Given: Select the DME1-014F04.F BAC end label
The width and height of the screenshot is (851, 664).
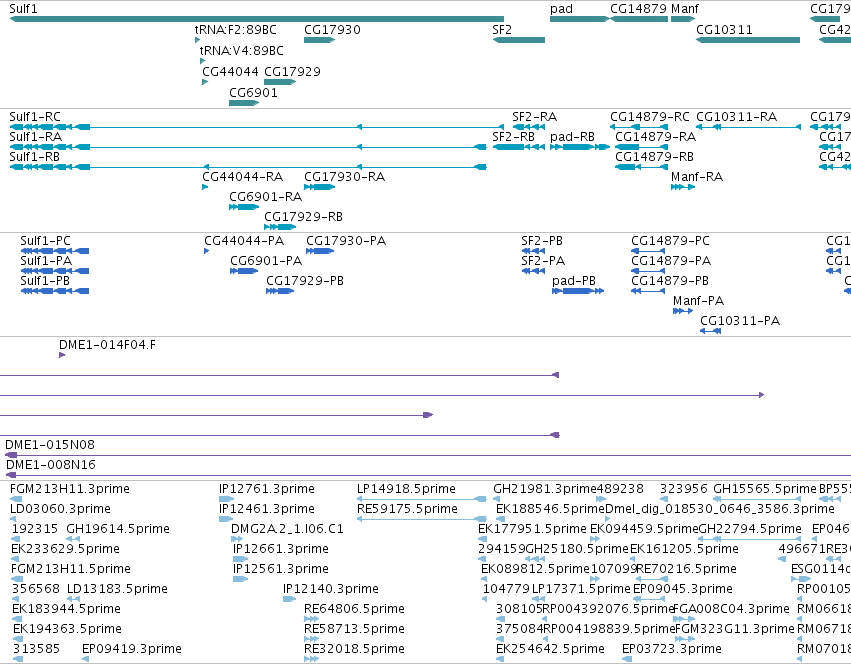Looking at the screenshot, I should 107,345.
